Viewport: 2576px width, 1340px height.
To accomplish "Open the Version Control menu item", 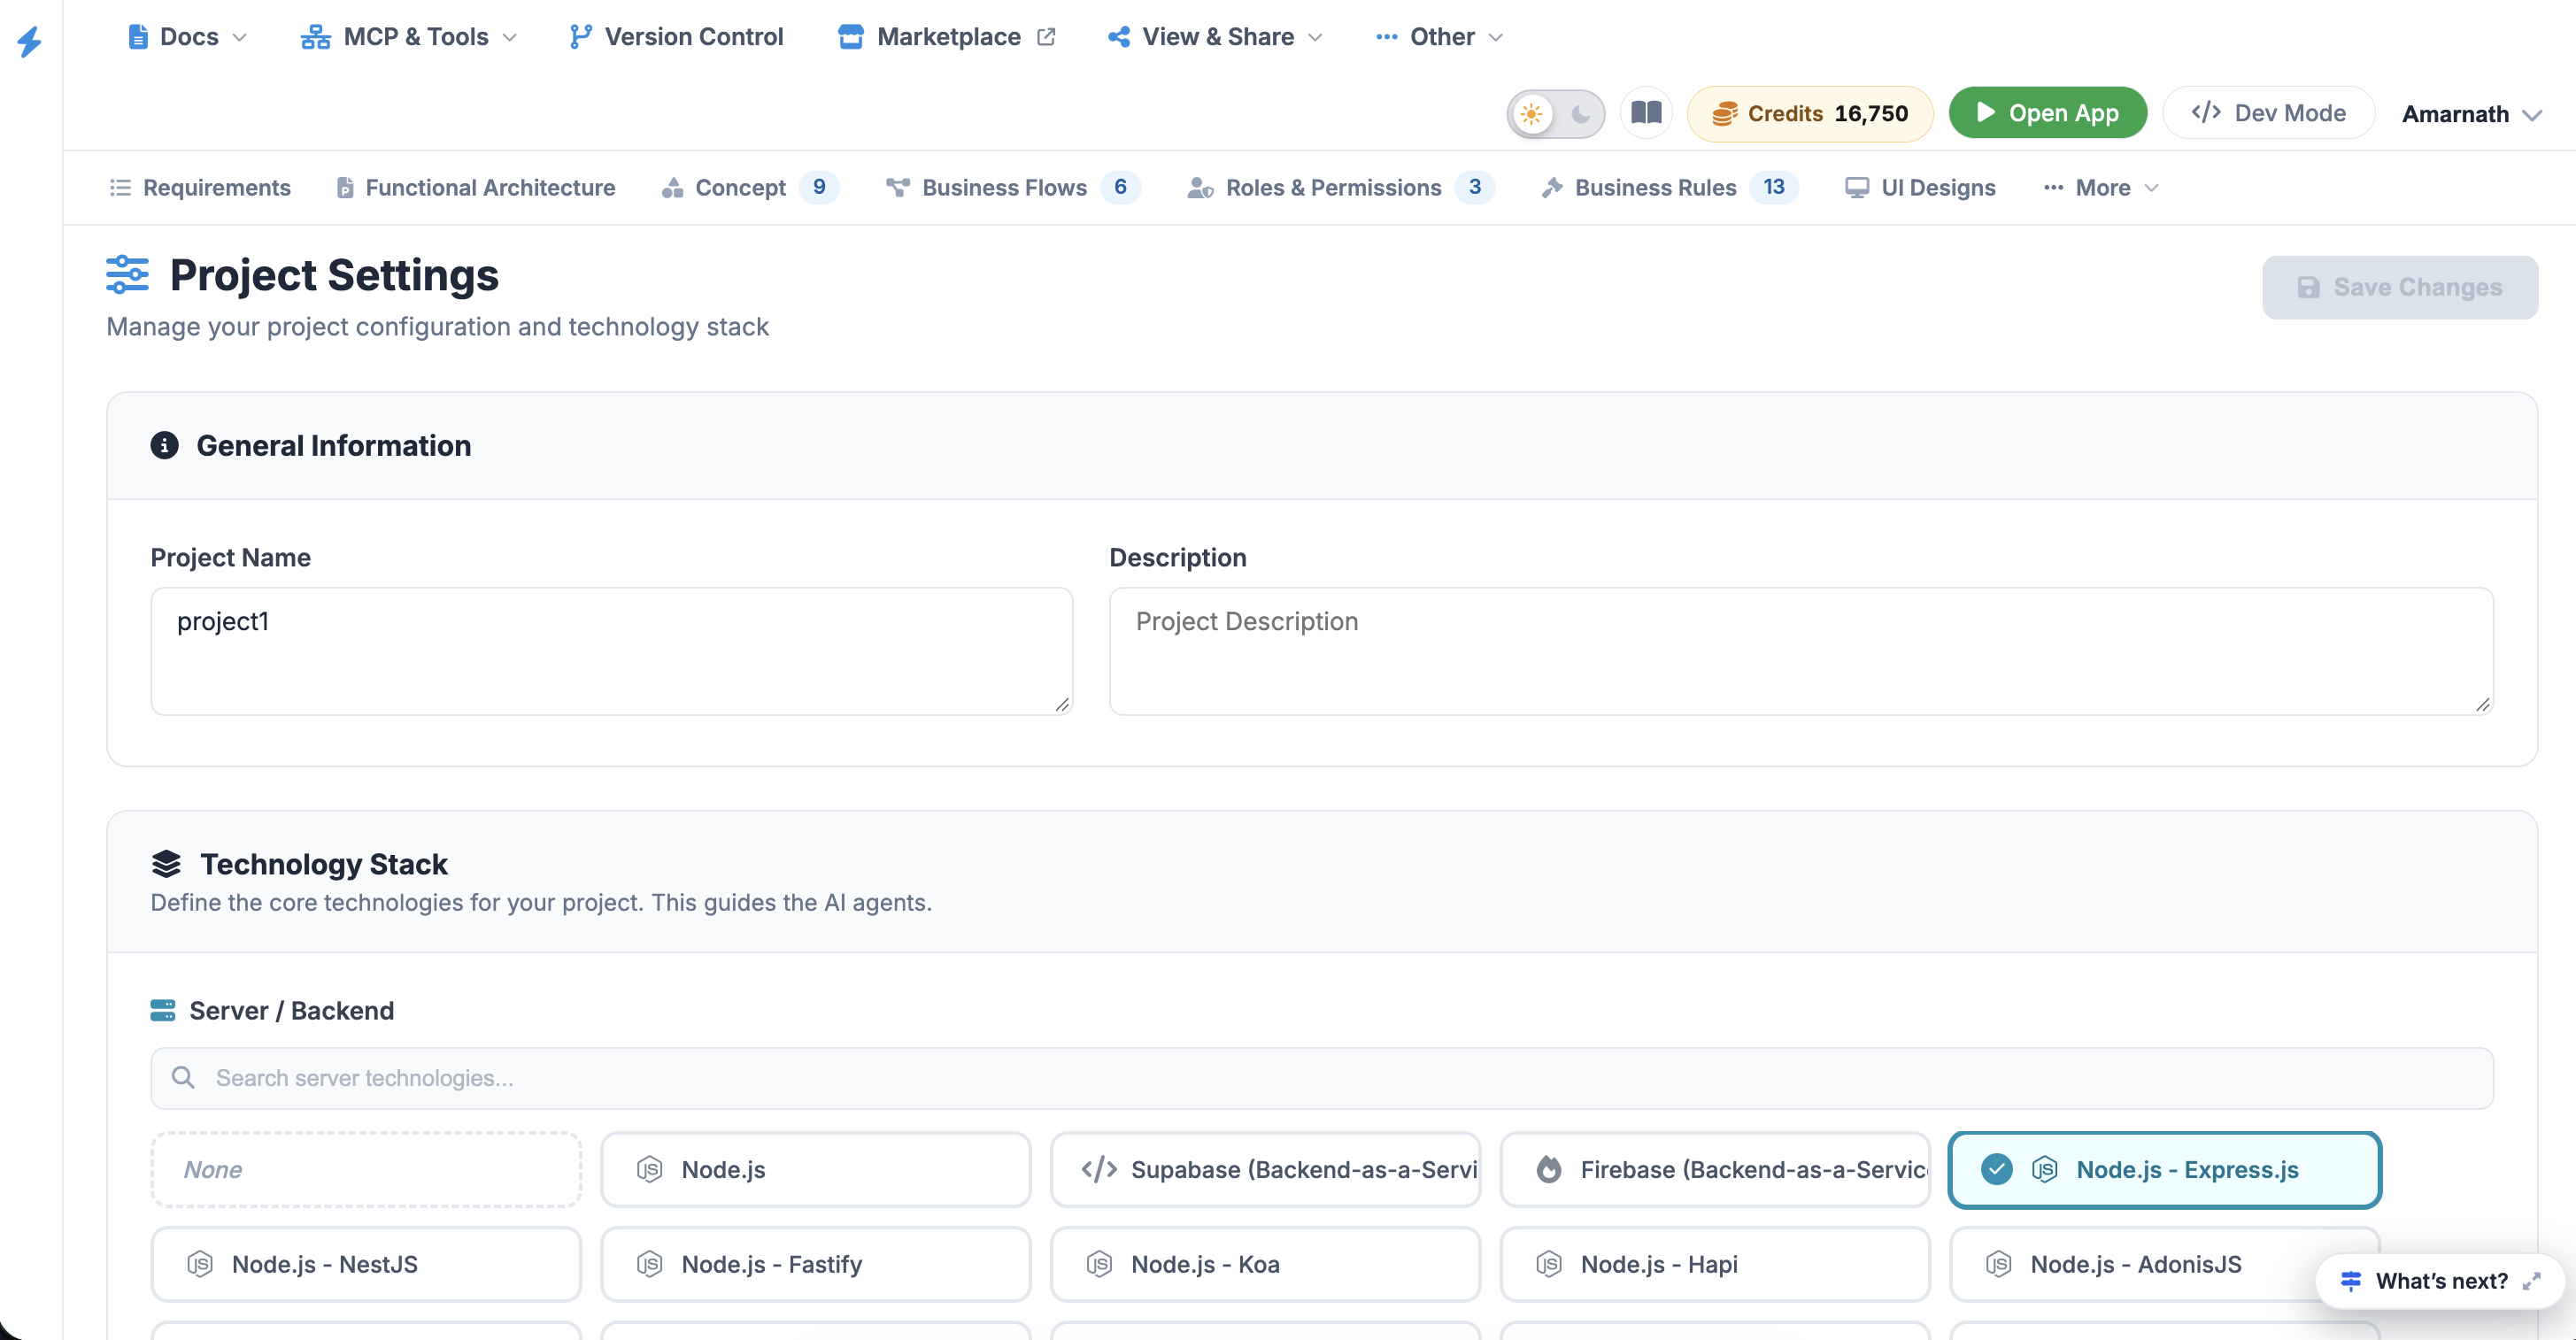I will coord(676,37).
